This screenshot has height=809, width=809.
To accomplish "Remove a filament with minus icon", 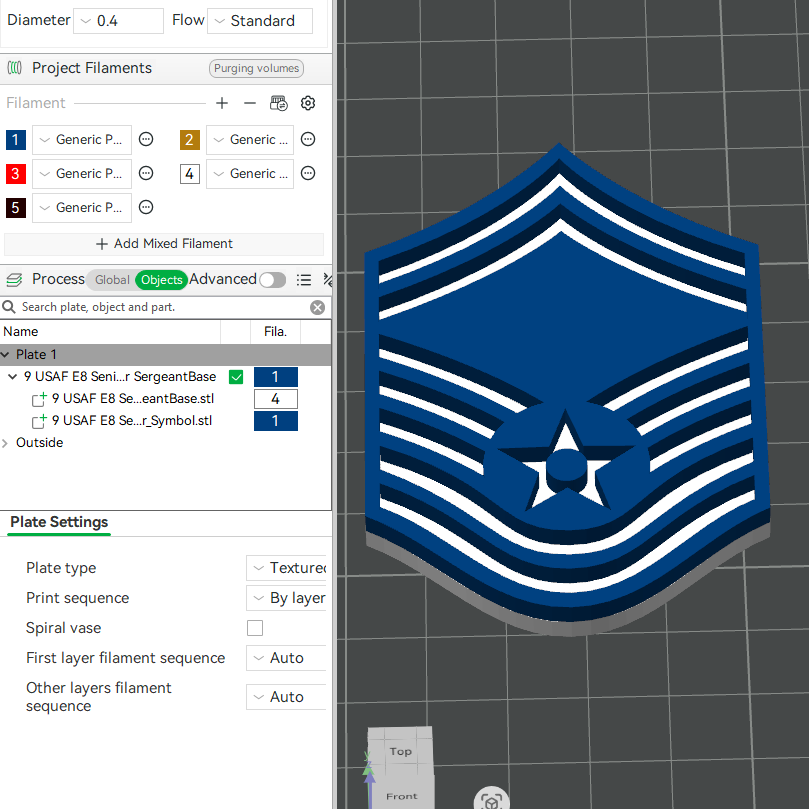I will (x=250, y=103).
